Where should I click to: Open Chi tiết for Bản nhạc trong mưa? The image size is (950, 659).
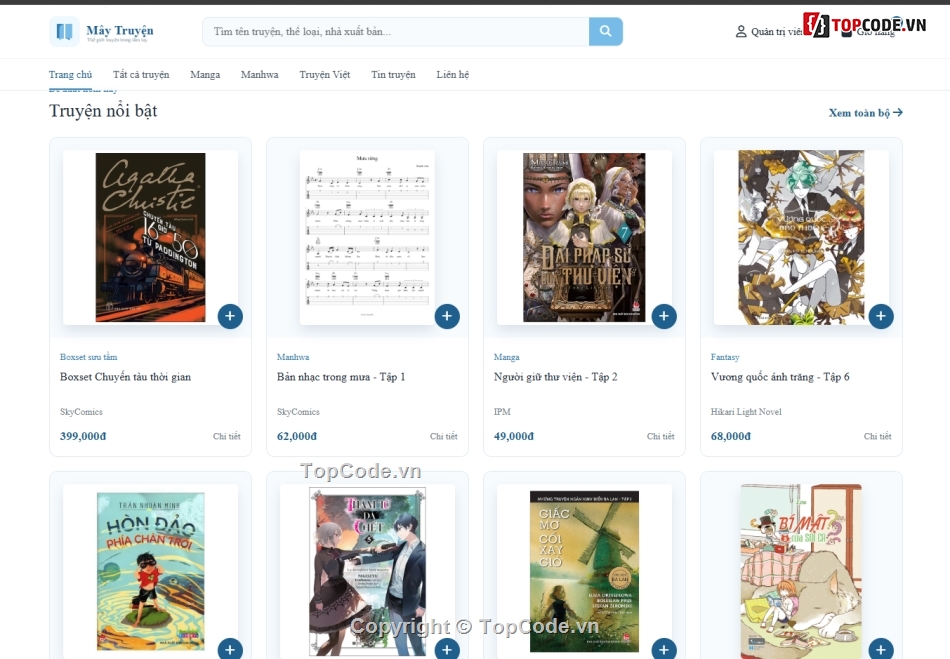point(443,436)
